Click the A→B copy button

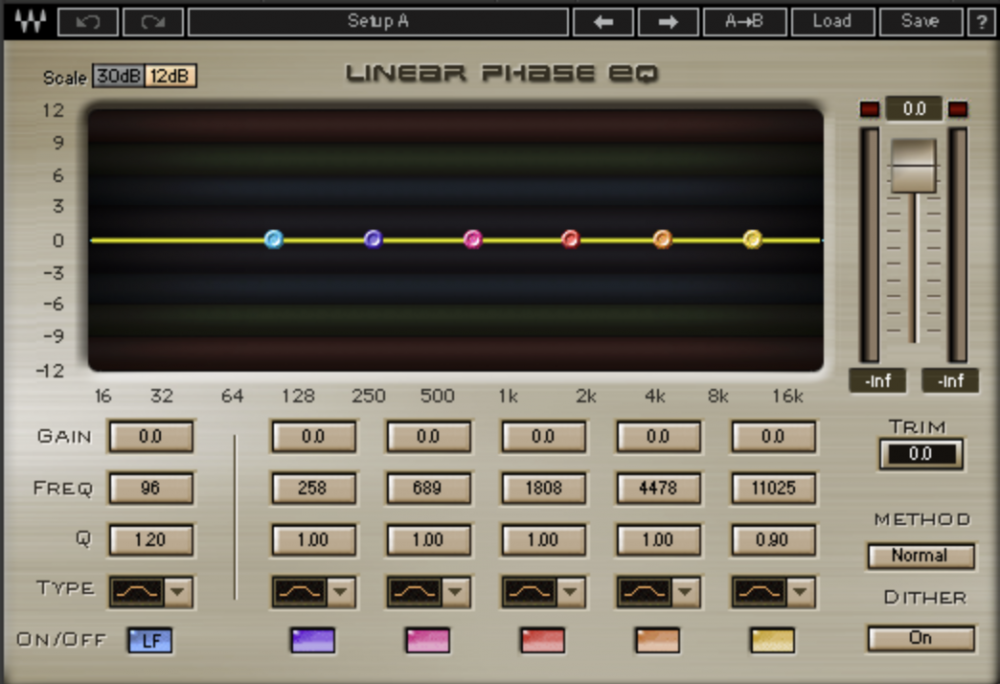point(744,21)
